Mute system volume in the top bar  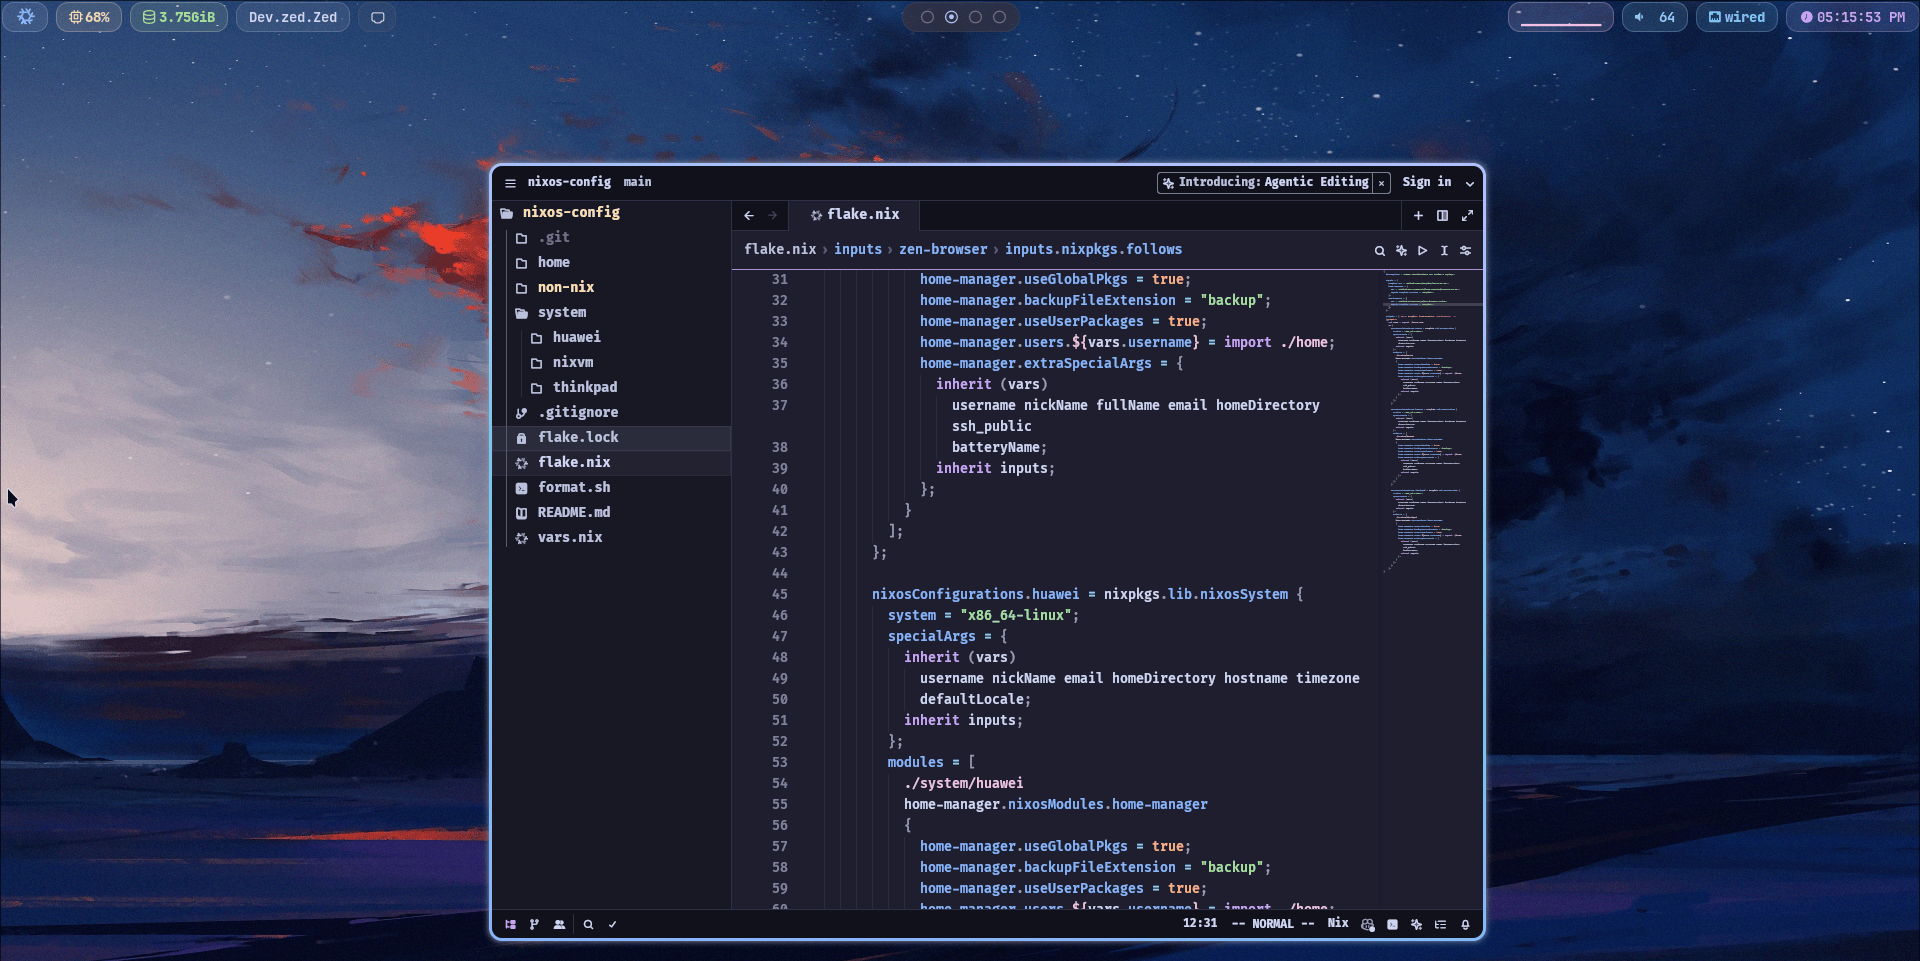coord(1640,16)
